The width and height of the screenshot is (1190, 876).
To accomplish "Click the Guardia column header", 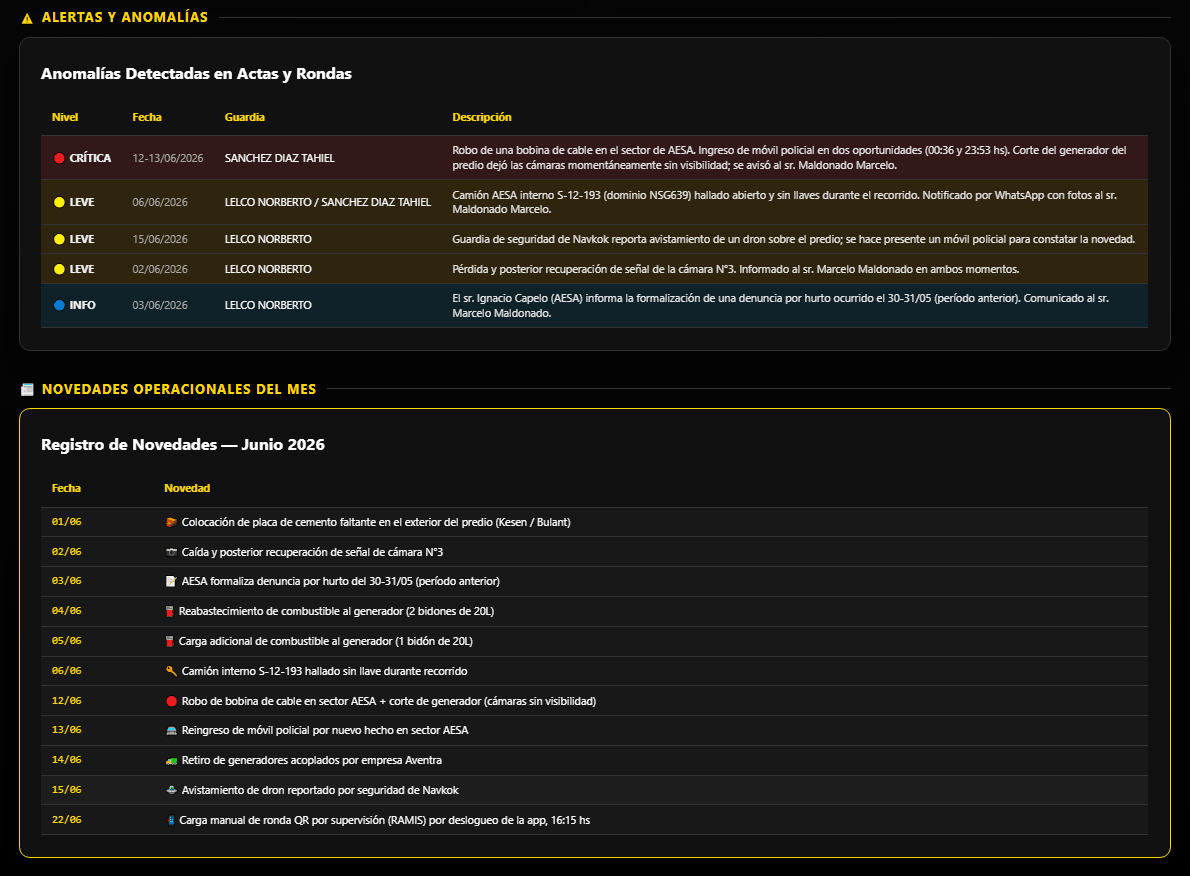I will [x=244, y=117].
